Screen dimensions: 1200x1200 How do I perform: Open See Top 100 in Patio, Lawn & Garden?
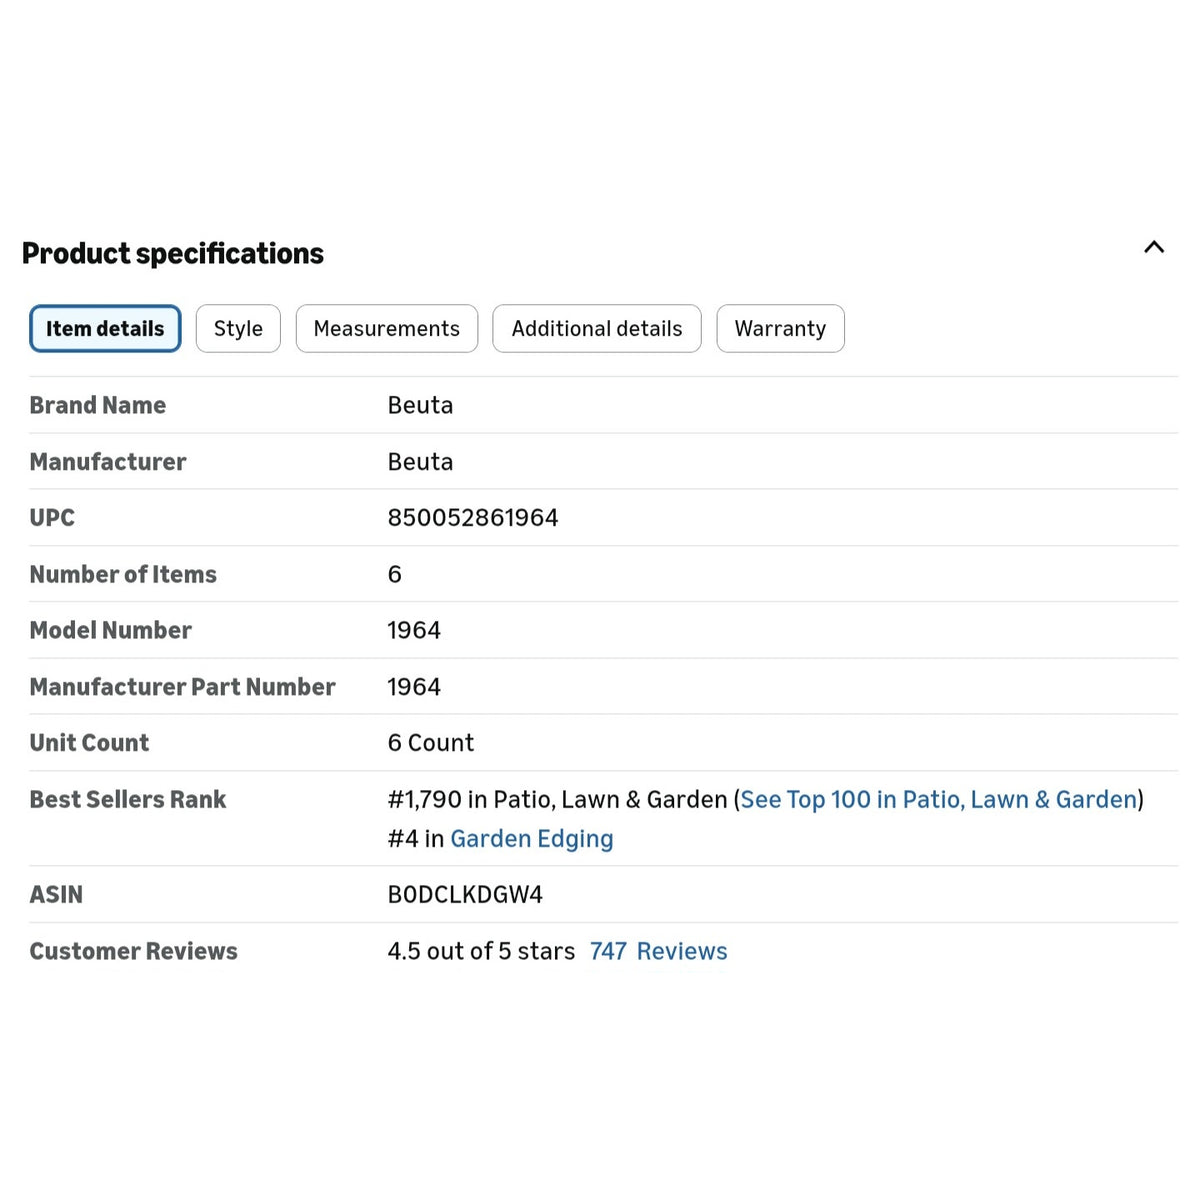[x=939, y=800]
